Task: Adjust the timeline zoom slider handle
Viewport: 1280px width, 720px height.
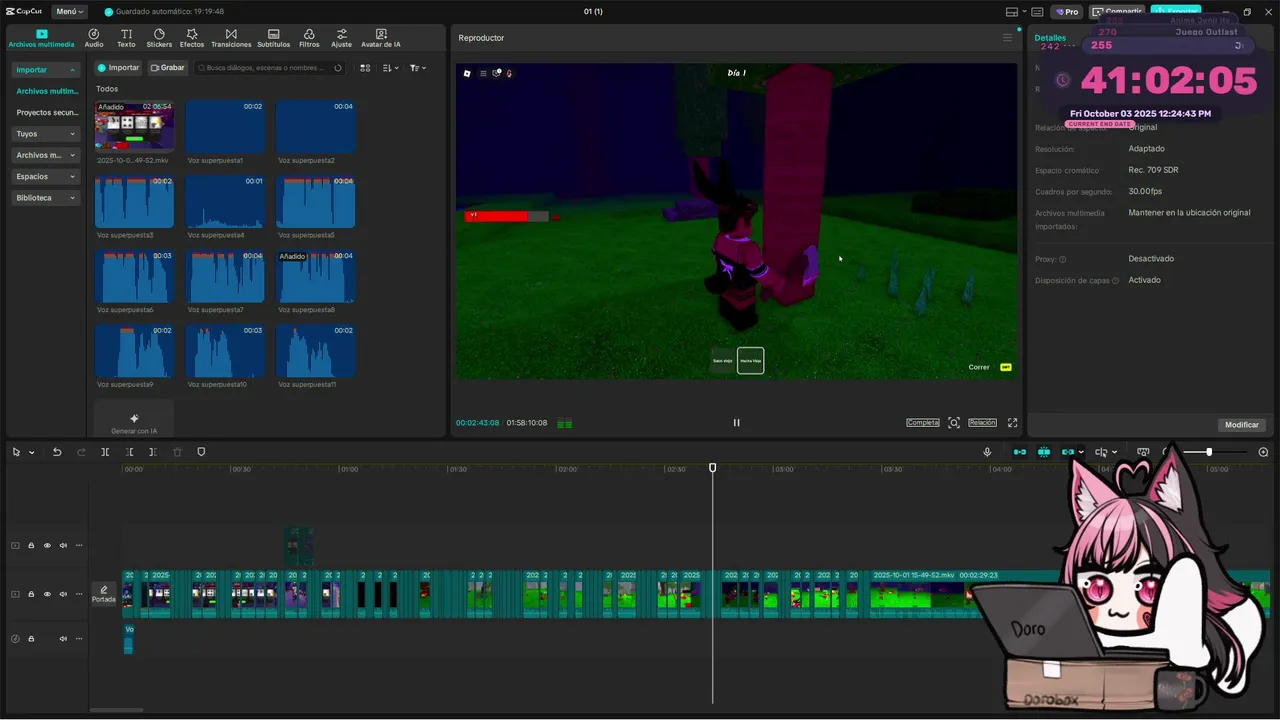Action: tap(1209, 452)
